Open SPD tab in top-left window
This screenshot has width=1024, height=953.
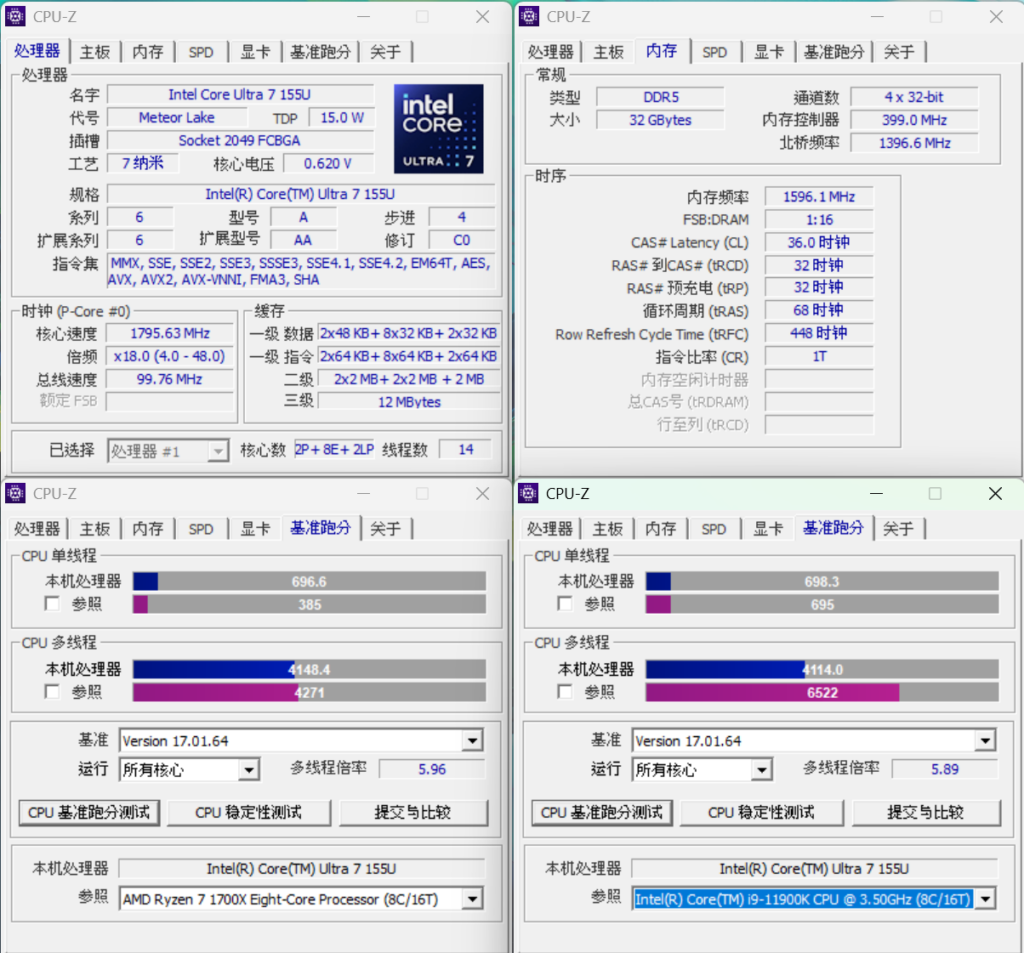point(200,52)
